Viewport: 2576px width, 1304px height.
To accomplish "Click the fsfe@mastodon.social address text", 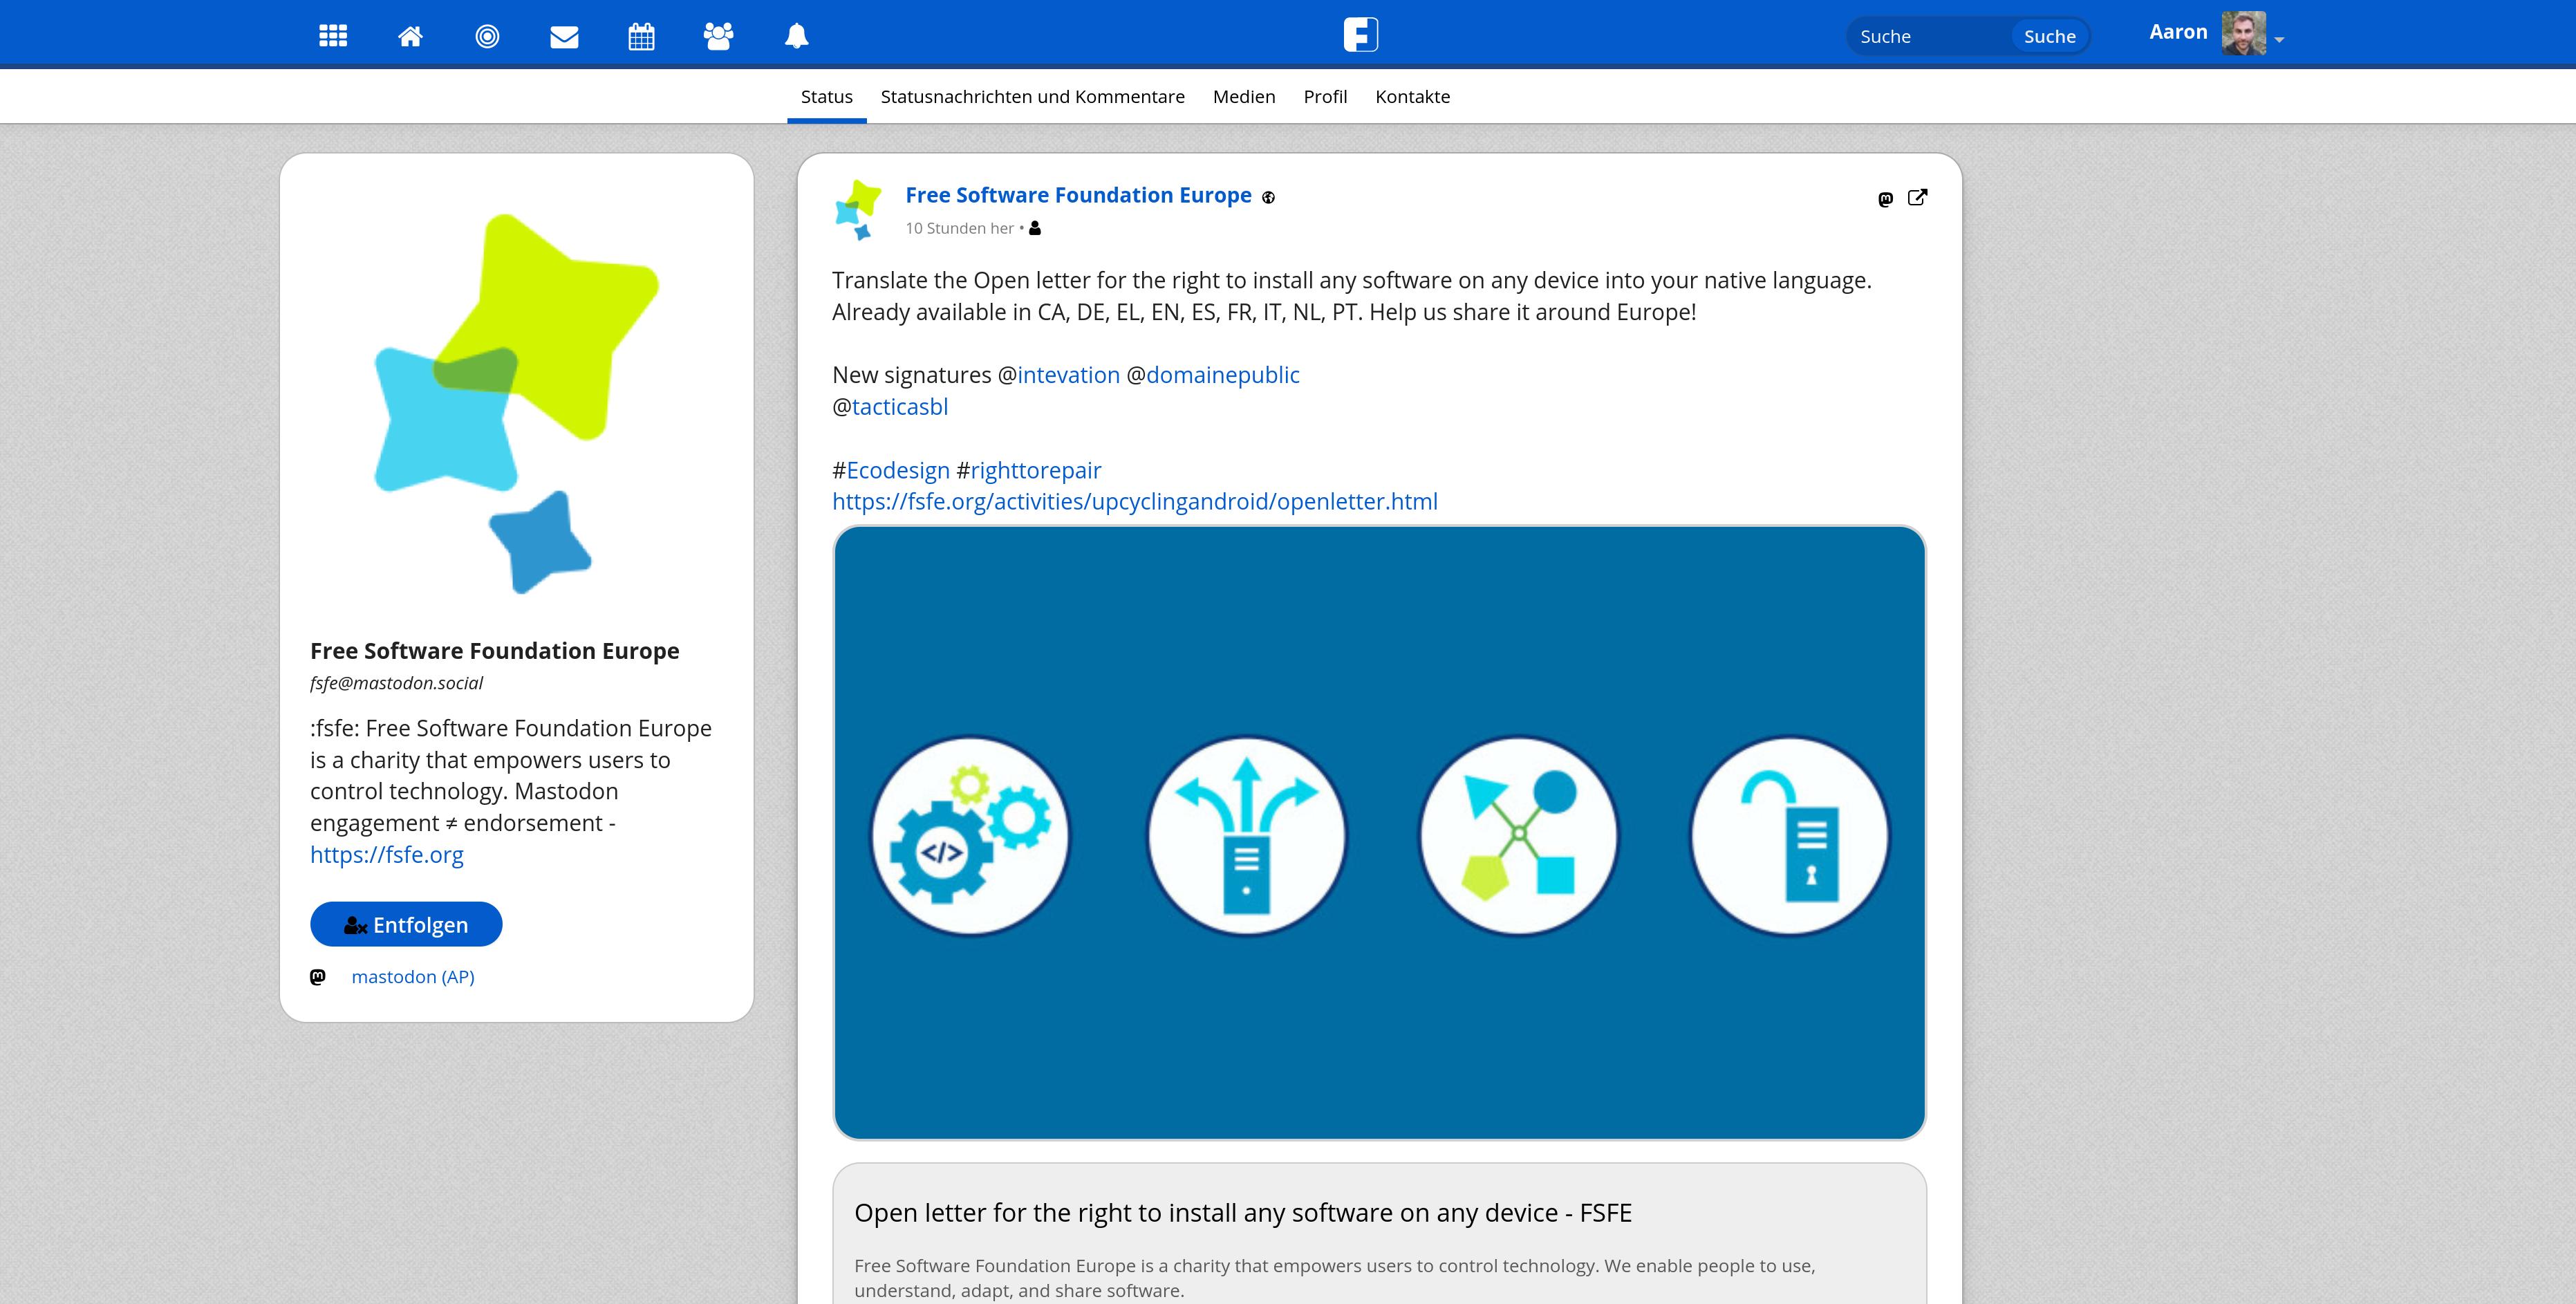I will (x=396, y=683).
